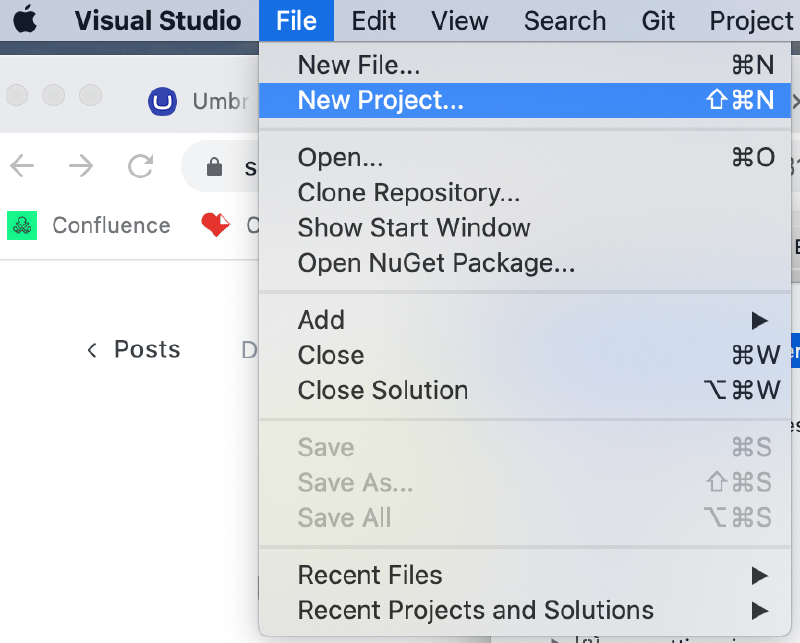This screenshot has width=800, height=643.
Task: Click the browser forward arrow
Action: 81,166
